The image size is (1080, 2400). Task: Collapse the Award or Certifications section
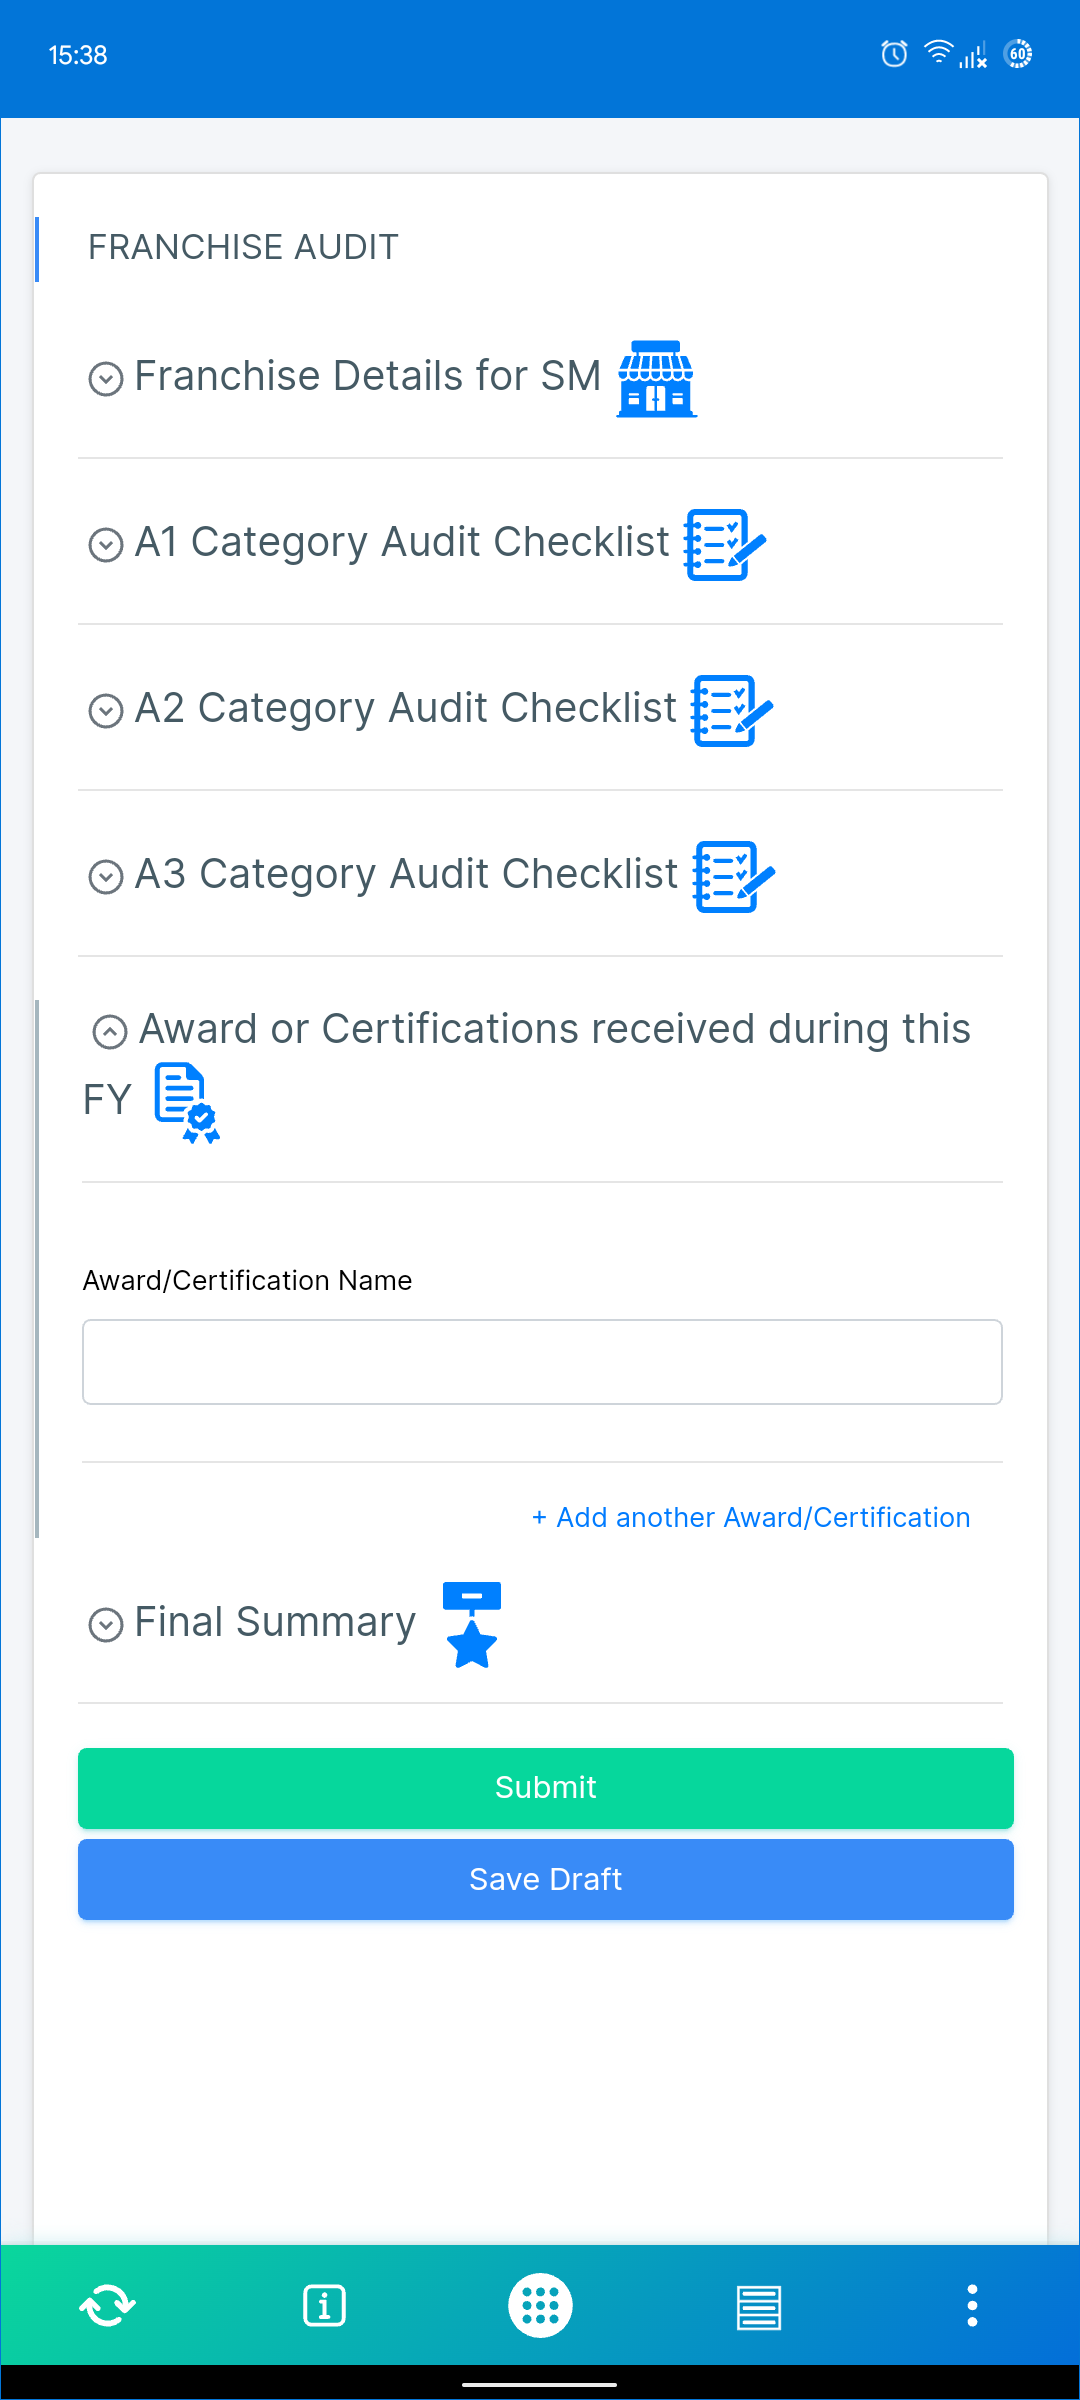pyautogui.click(x=108, y=1030)
